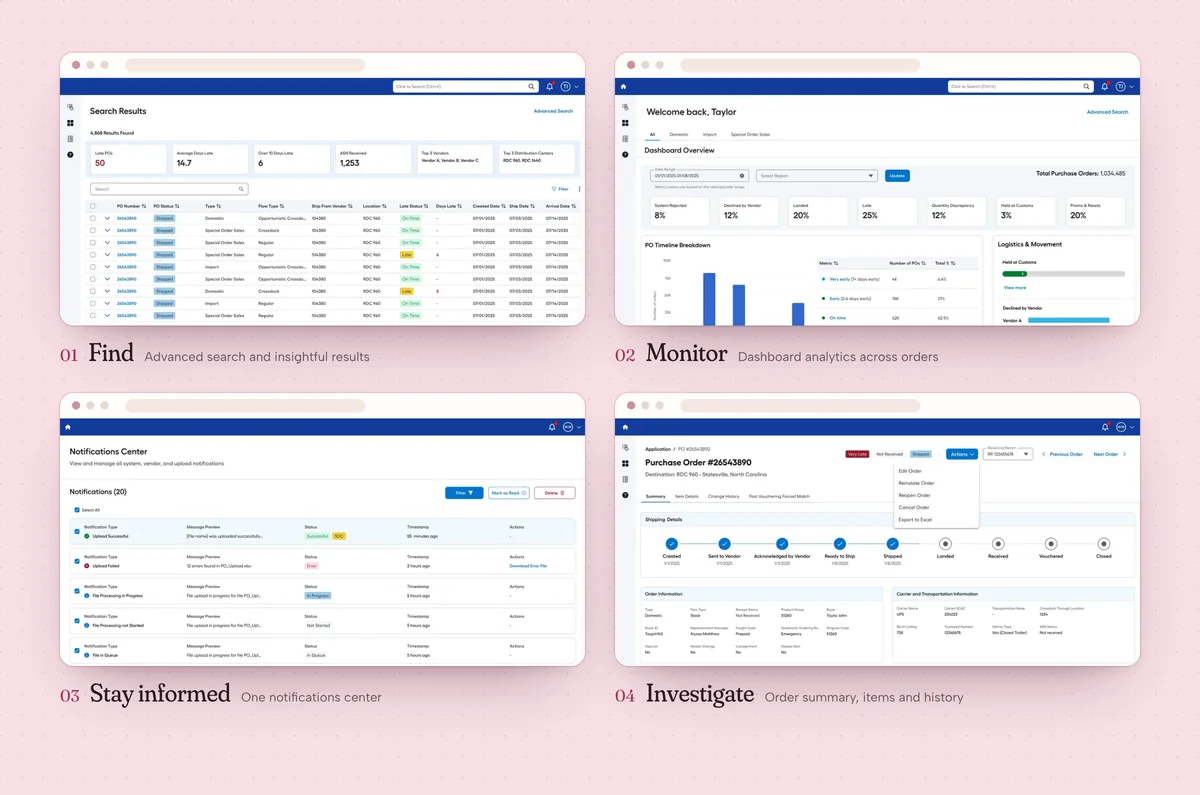Sort by PO Number using its sort icon

[x=144, y=206]
